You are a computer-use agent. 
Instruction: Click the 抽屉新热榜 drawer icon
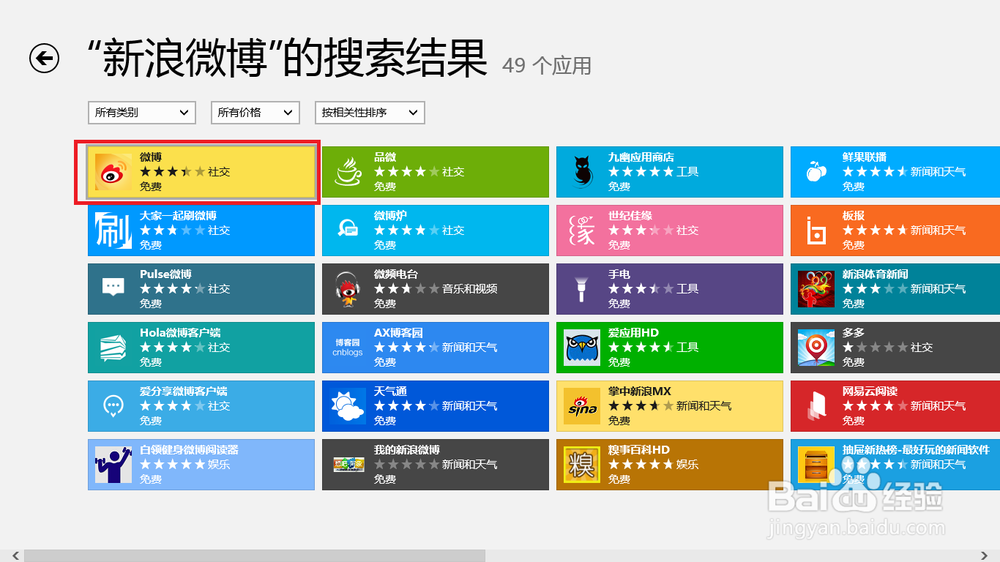[816, 464]
